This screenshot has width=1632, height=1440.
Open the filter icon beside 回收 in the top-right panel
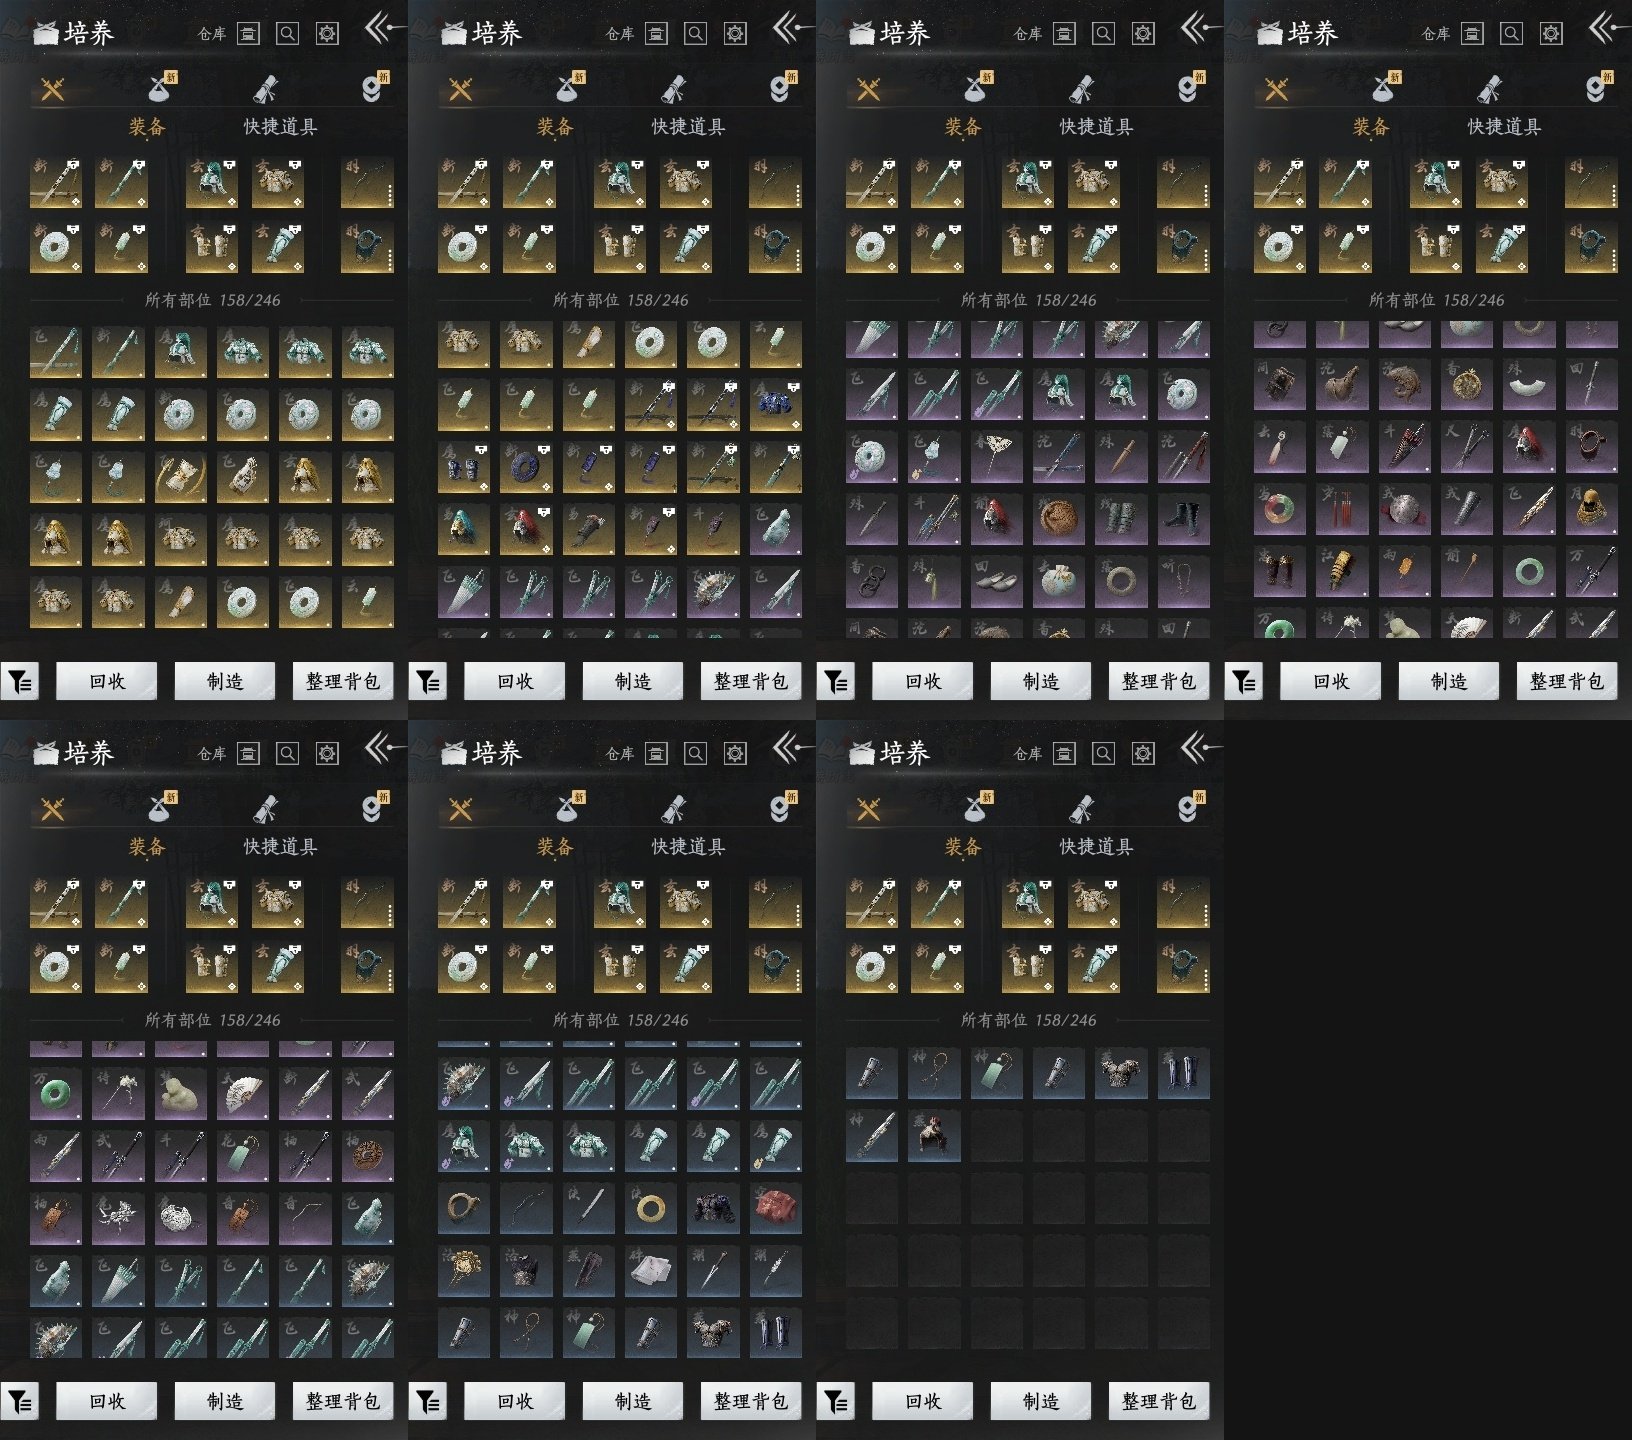point(1244,682)
